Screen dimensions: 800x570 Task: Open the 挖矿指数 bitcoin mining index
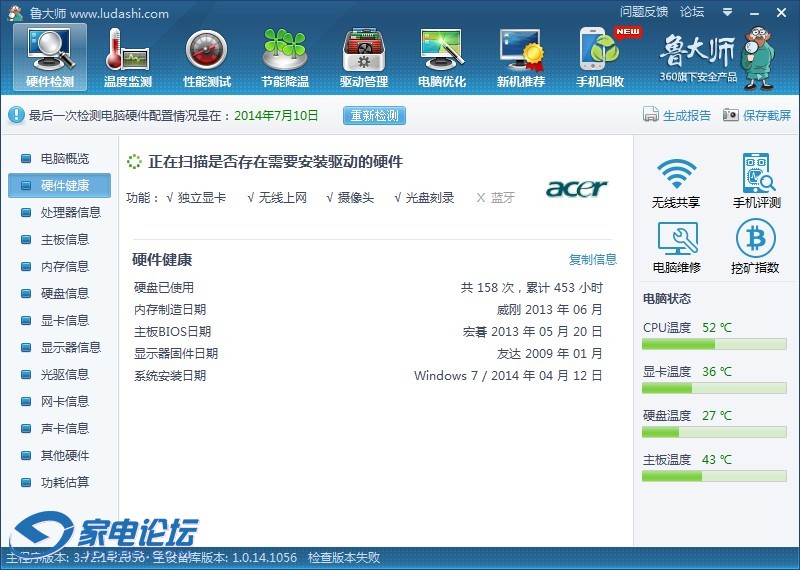click(x=756, y=246)
